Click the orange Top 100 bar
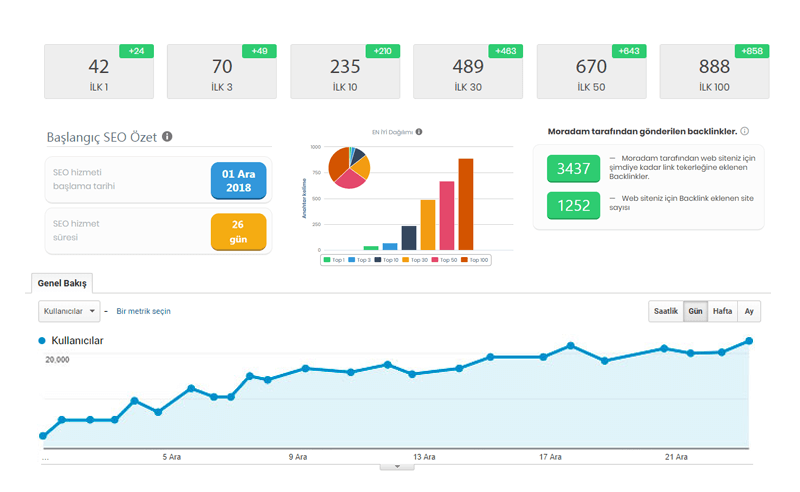This screenshot has width=800, height=492. tap(466, 204)
